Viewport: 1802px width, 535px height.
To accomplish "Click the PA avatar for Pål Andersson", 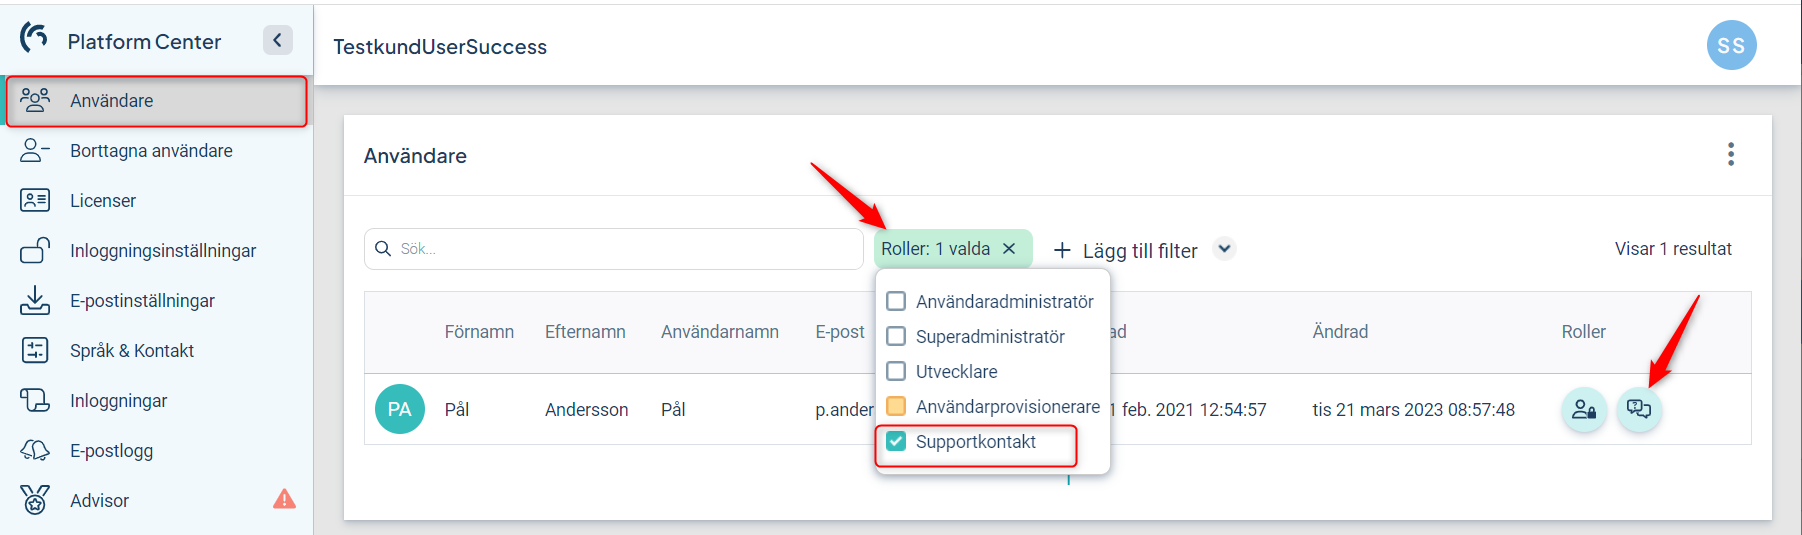I will tap(400, 409).
